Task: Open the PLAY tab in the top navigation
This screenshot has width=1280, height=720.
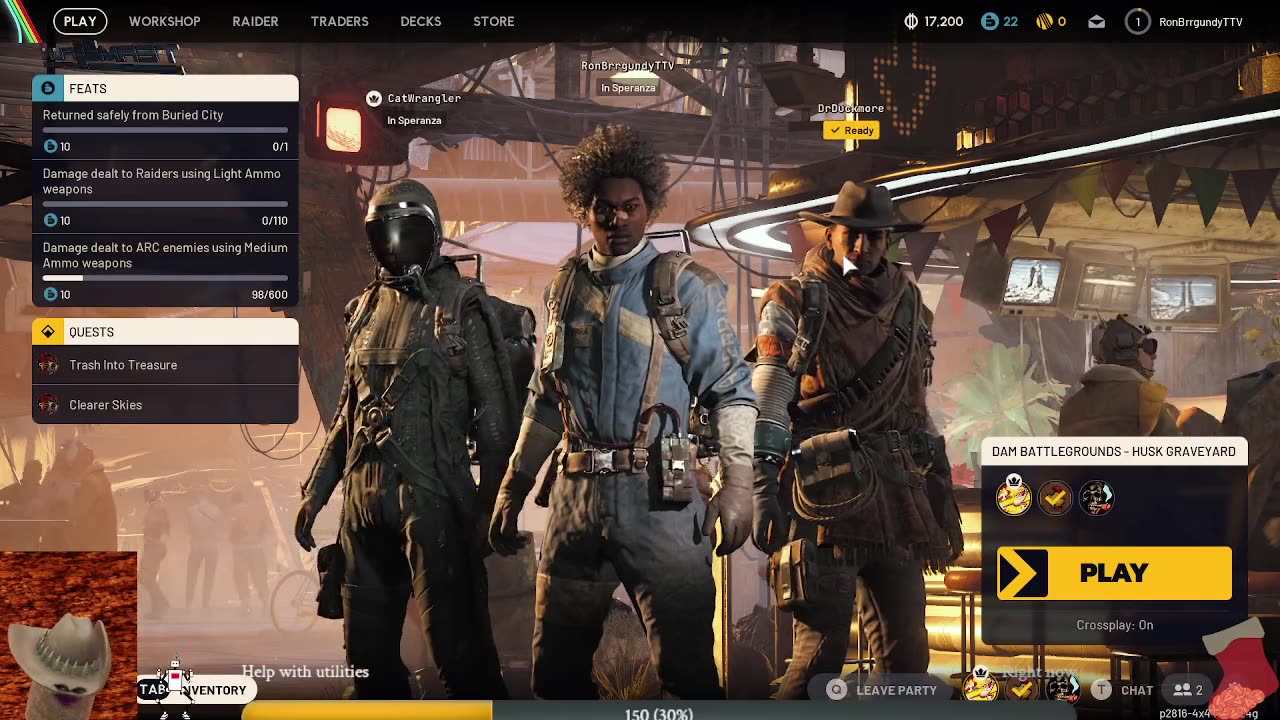Action: [80, 21]
